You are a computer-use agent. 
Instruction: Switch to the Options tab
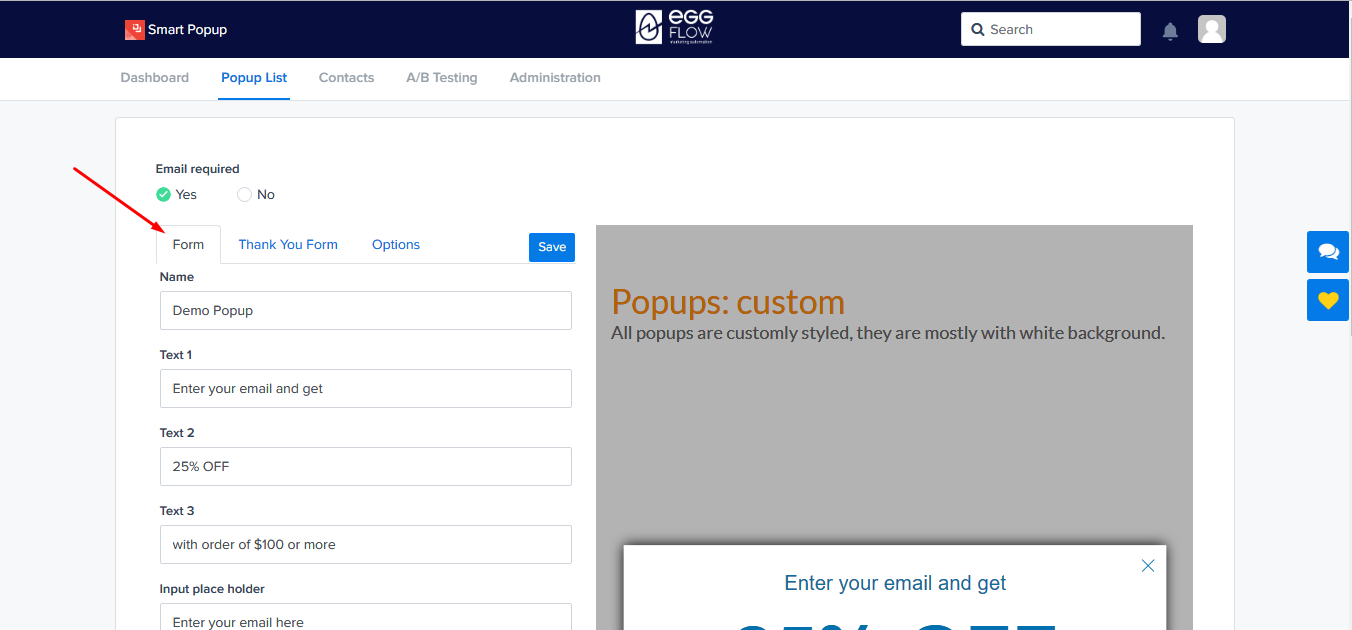(396, 245)
